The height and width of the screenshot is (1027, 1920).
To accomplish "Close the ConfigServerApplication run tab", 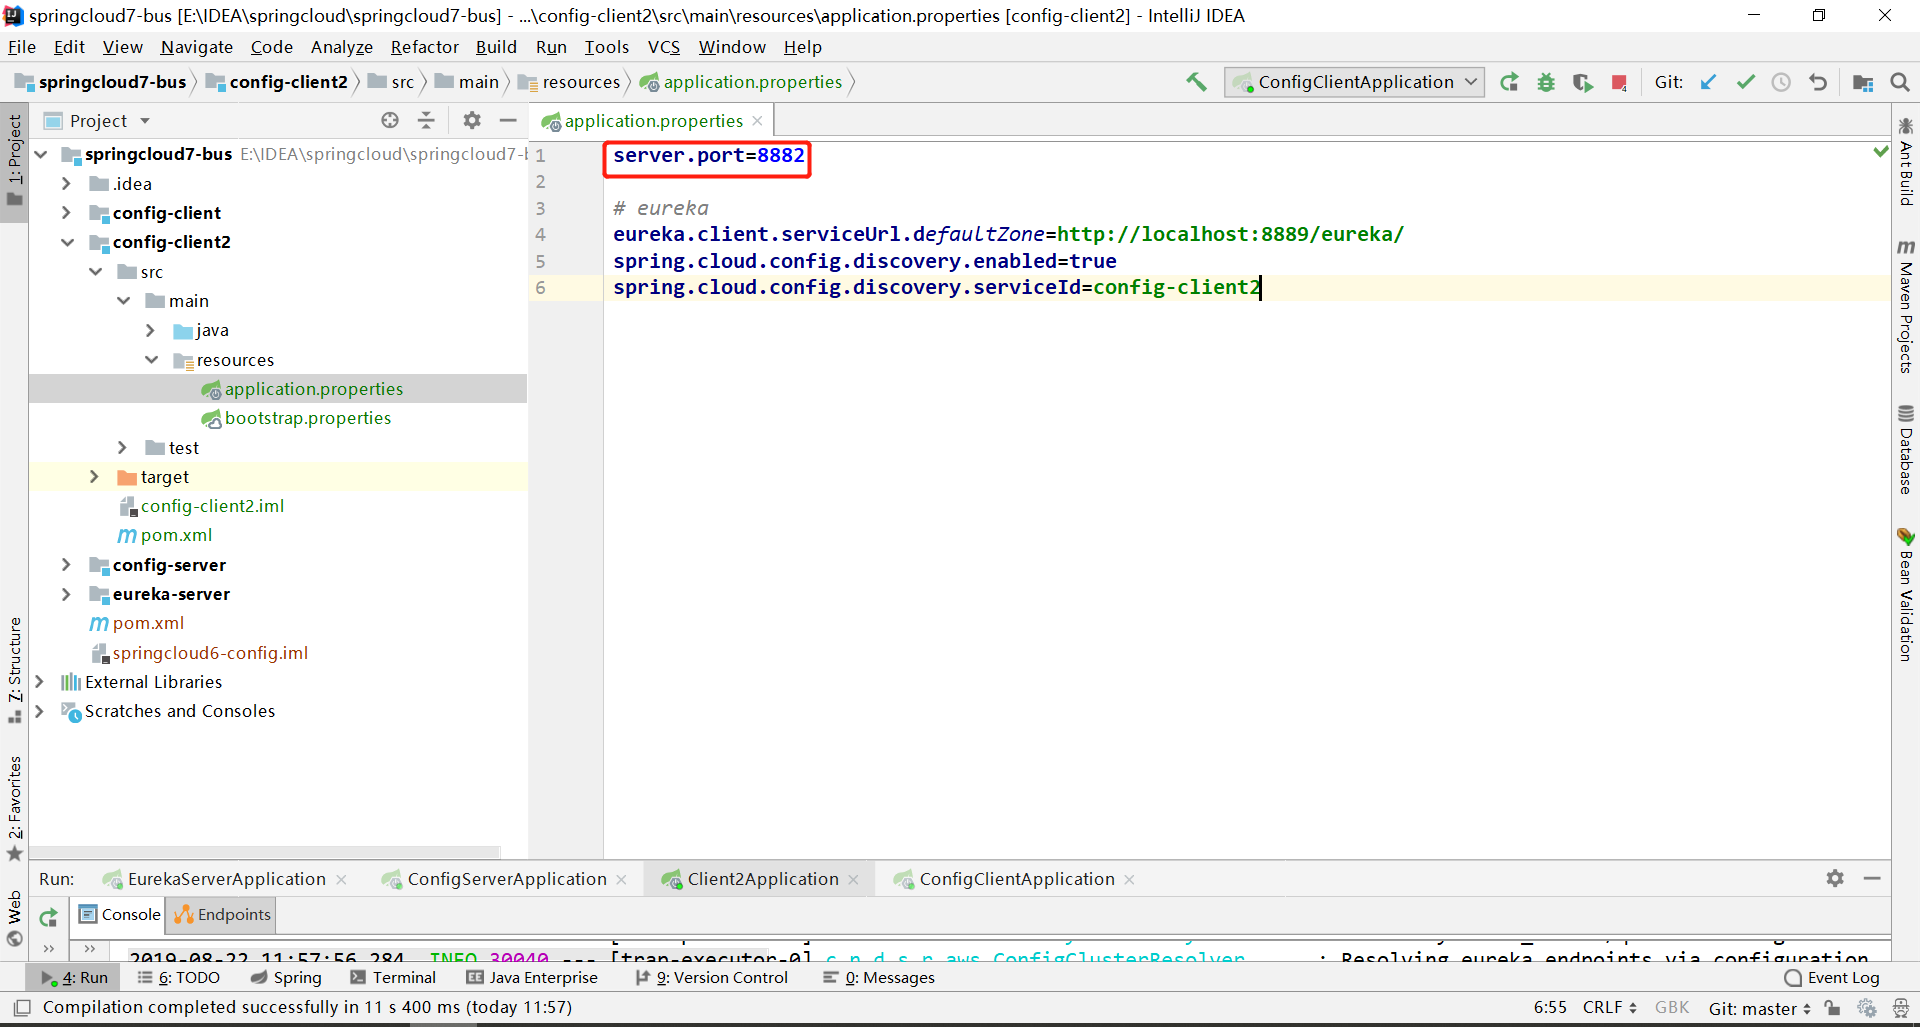I will pyautogui.click(x=621, y=879).
